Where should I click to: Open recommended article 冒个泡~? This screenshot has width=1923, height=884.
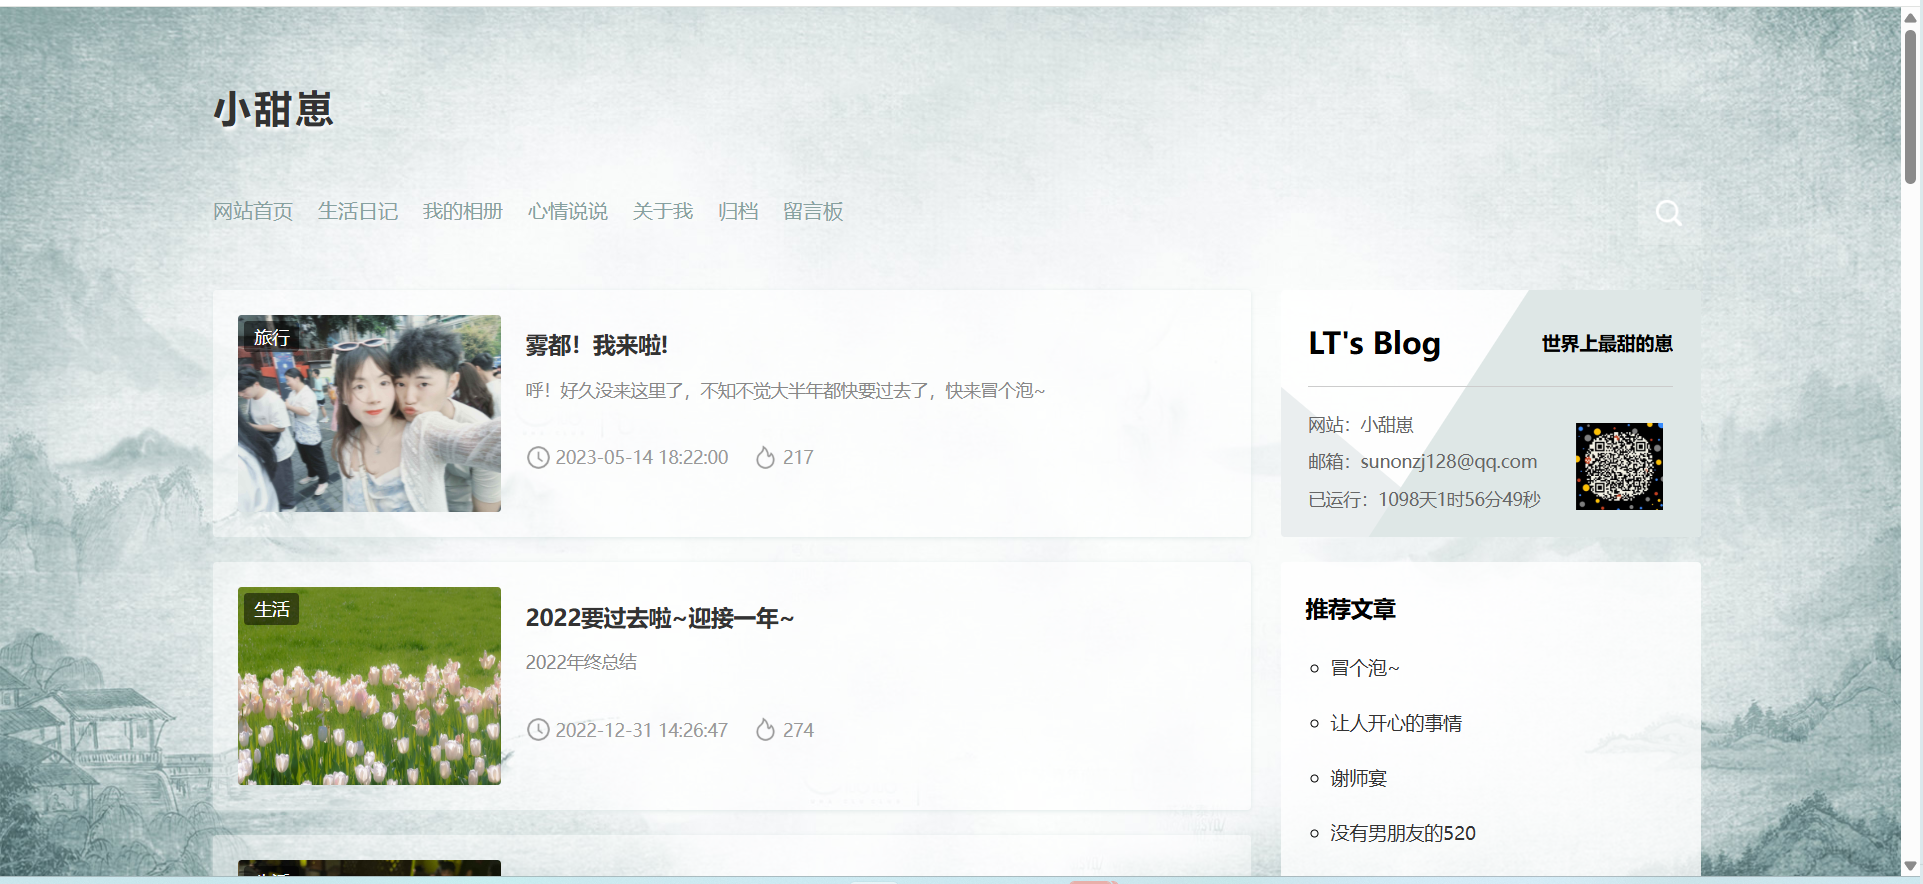point(1364,668)
